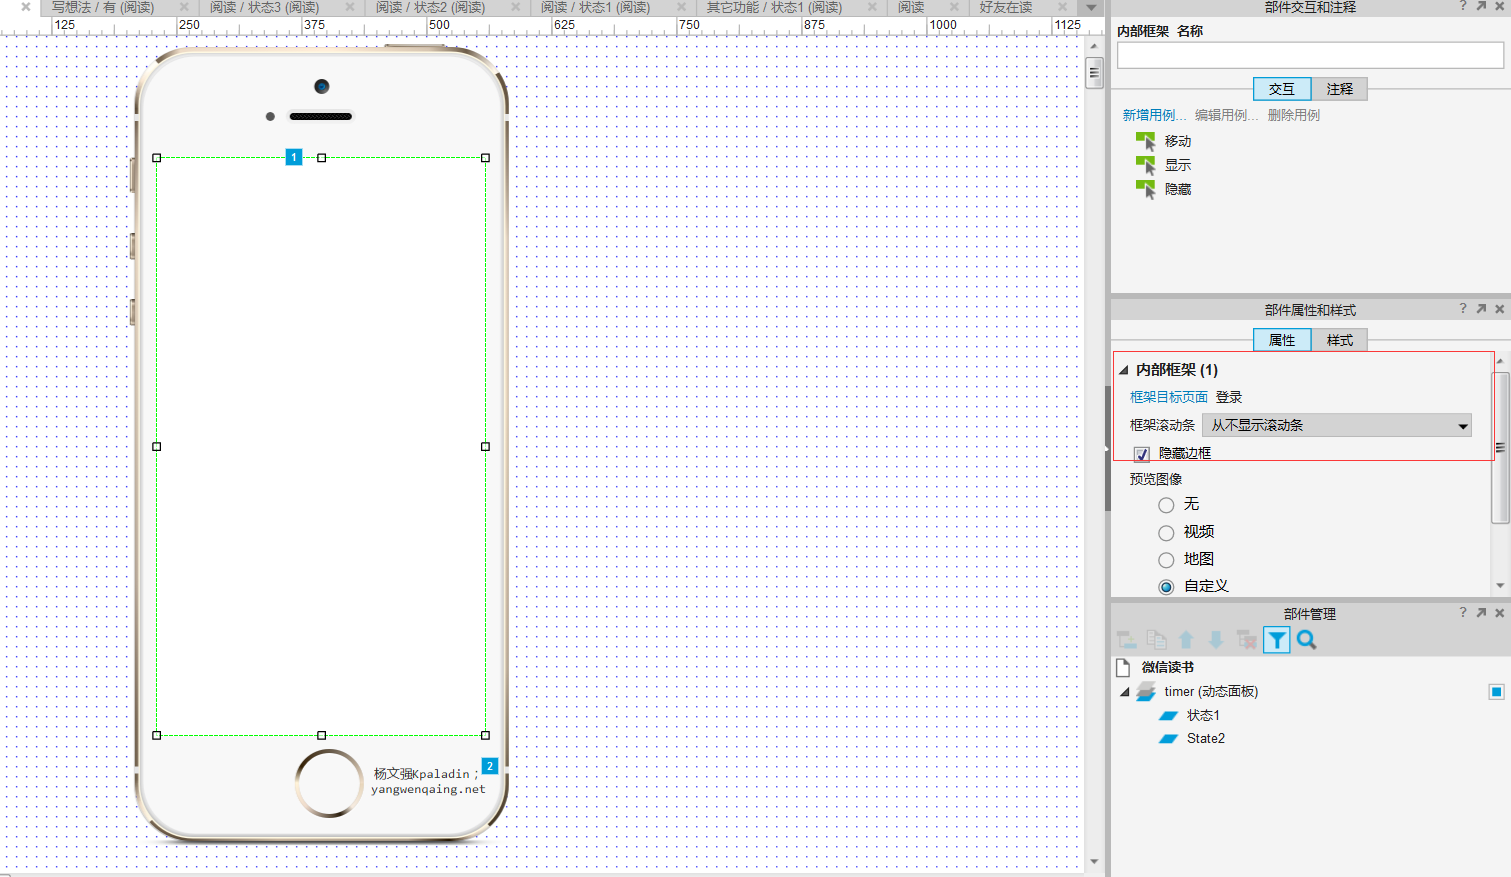Click footnote marker 1 on the inline frame
The image size is (1511, 877).
click(294, 157)
